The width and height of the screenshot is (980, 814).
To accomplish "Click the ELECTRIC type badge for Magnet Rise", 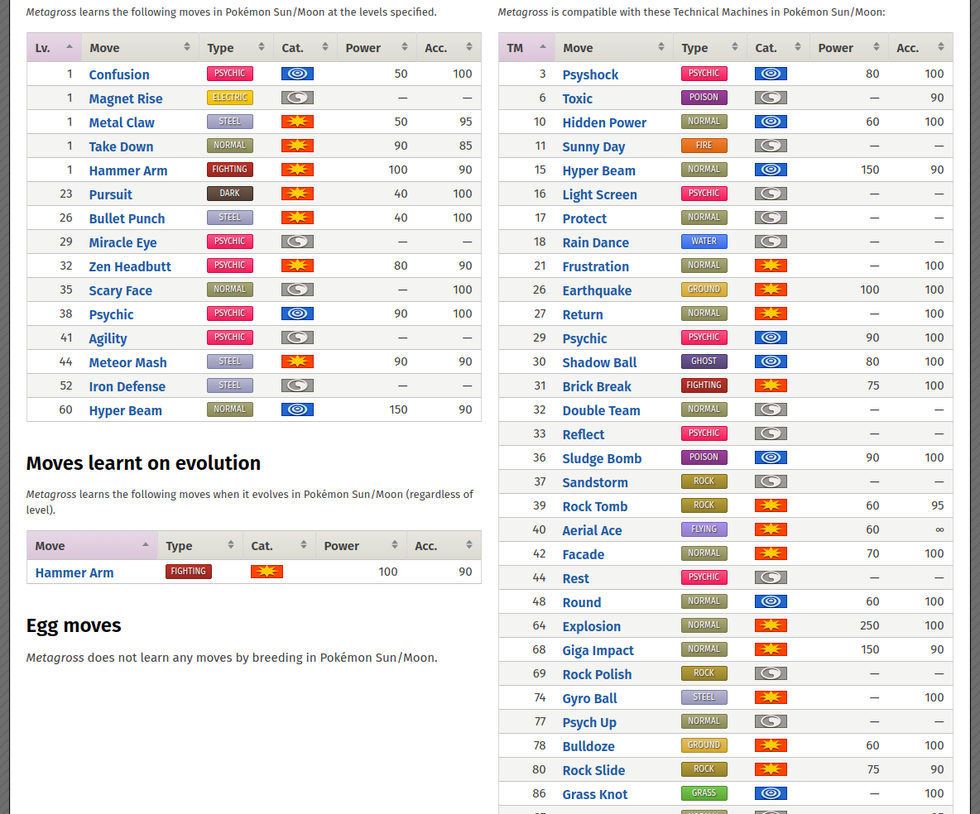I will [x=229, y=98].
